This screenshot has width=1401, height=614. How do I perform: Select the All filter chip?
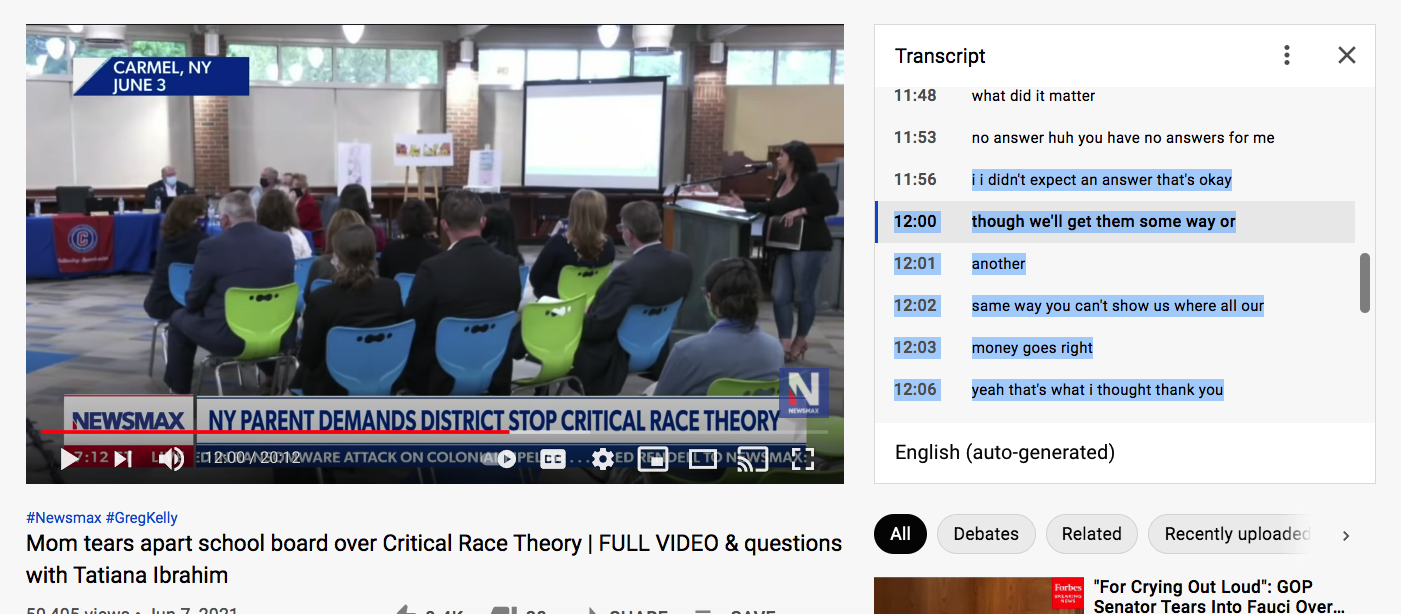900,534
